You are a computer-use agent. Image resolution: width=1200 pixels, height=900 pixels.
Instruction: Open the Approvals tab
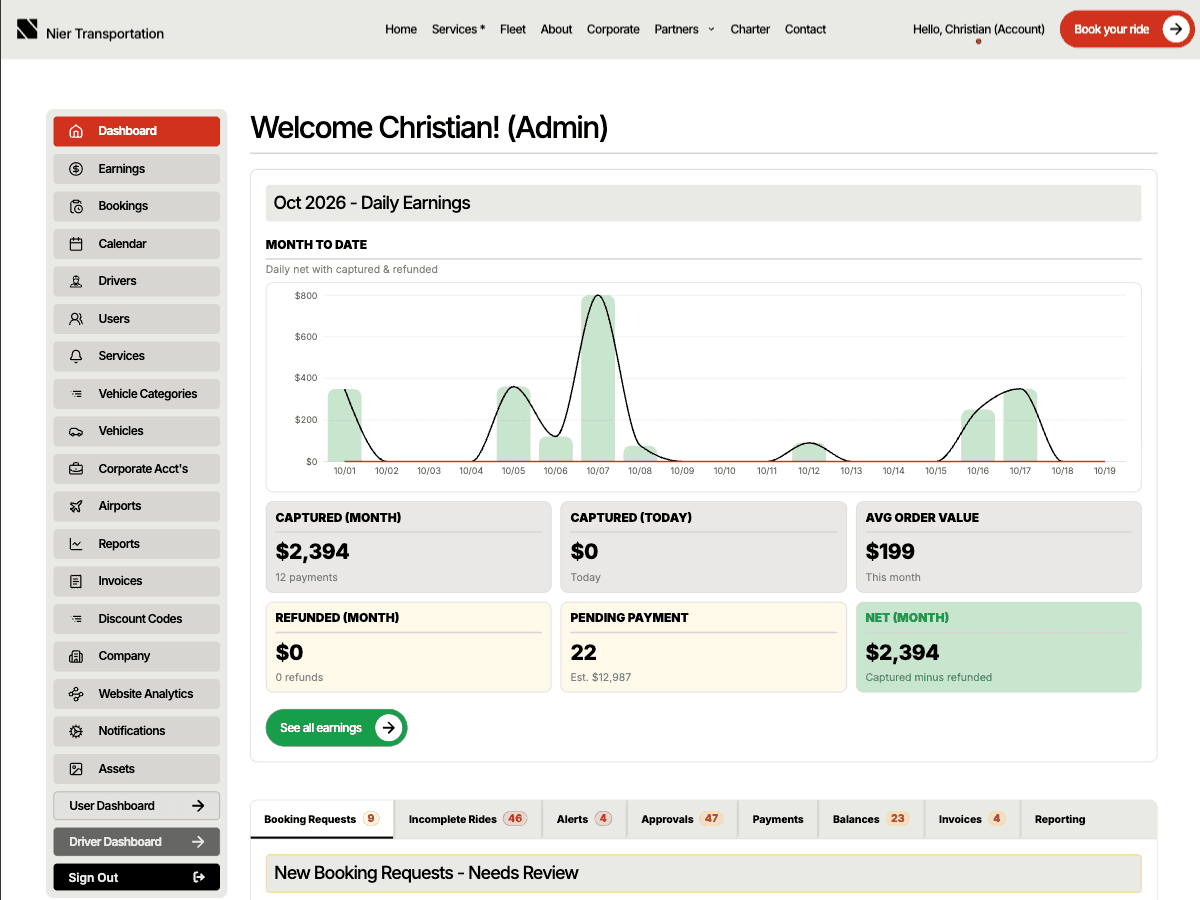click(682, 819)
